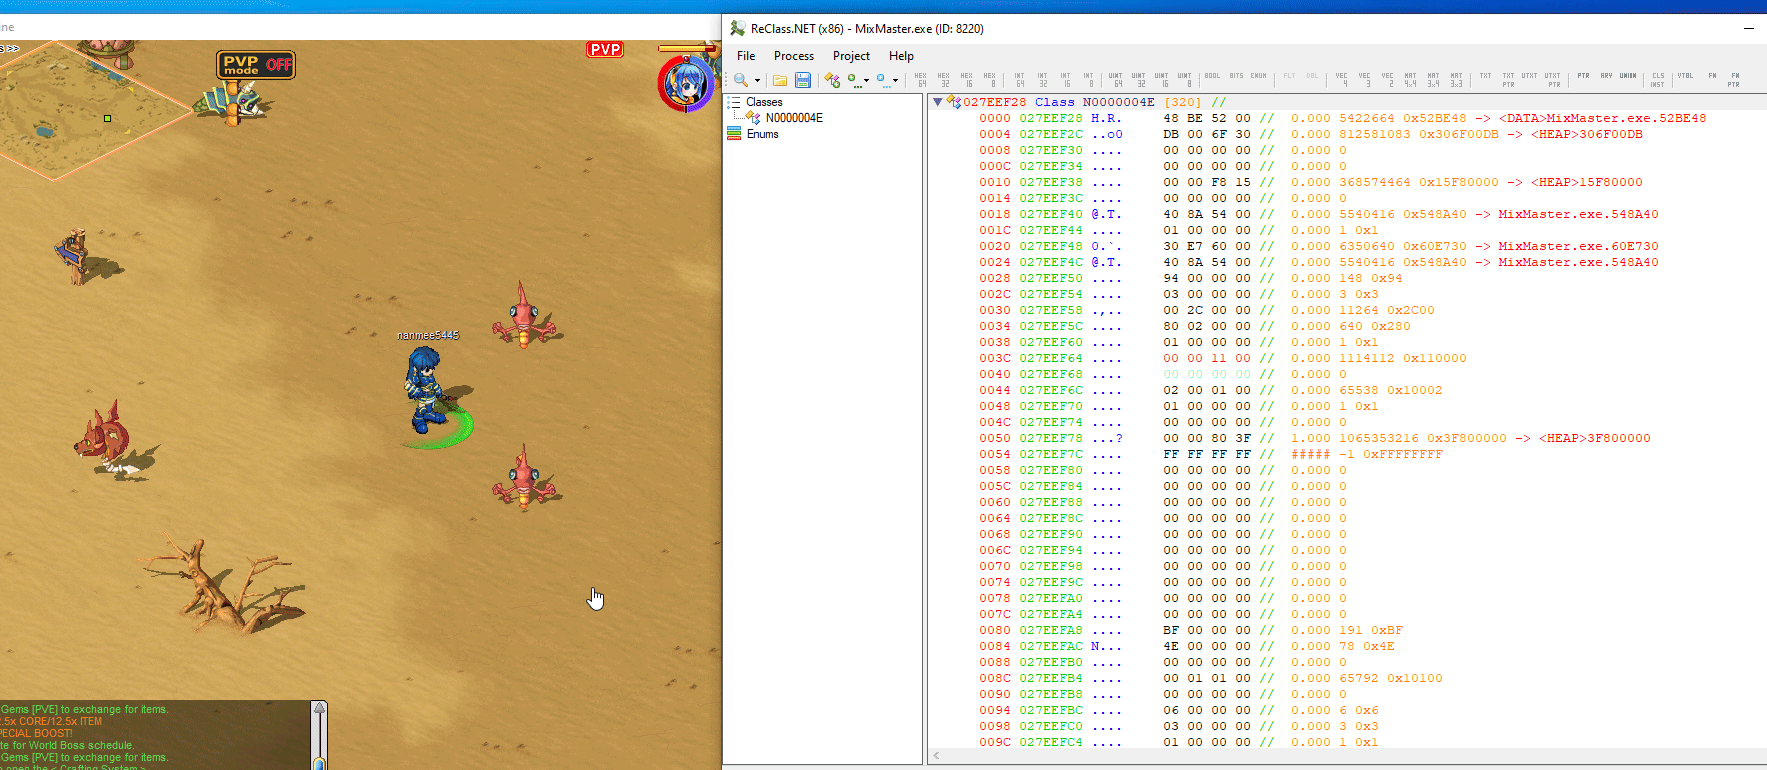Select the MAT 4x4 node type
The height and width of the screenshot is (770, 1767).
[1411, 80]
